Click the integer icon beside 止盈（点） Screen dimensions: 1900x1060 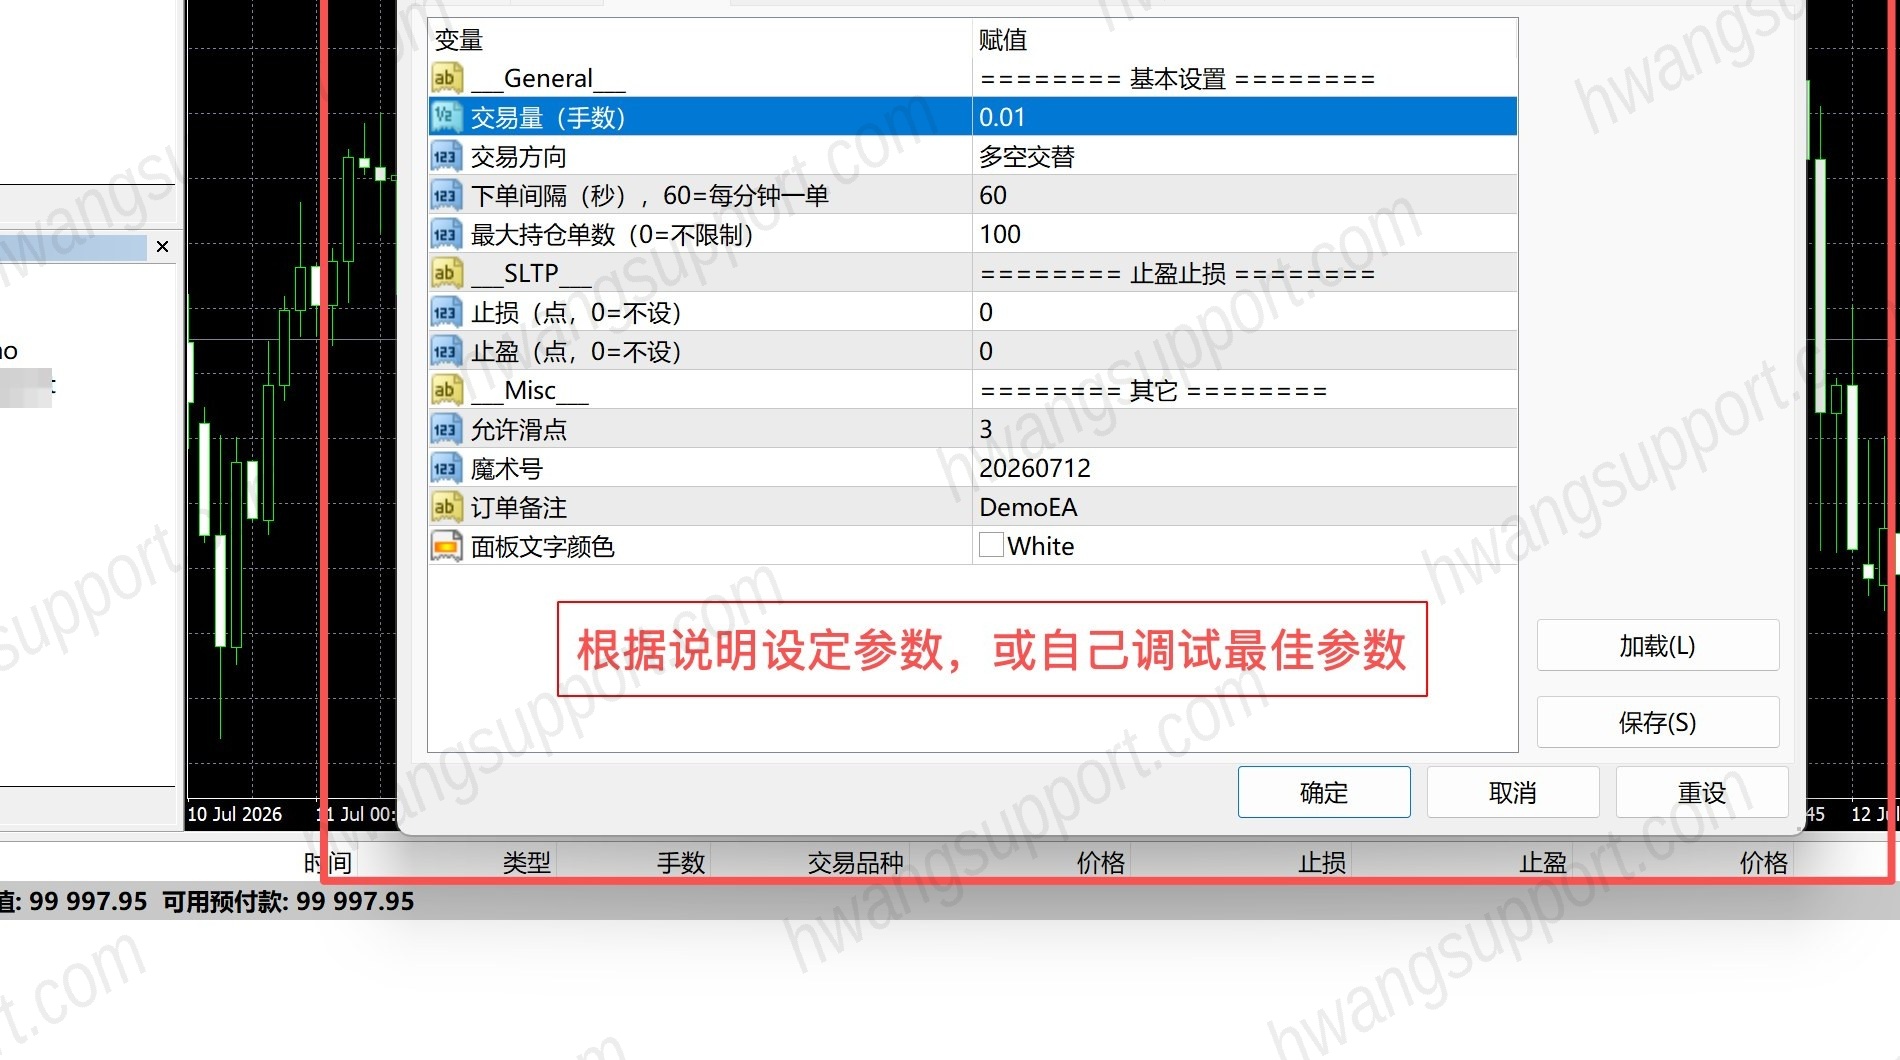coord(446,351)
